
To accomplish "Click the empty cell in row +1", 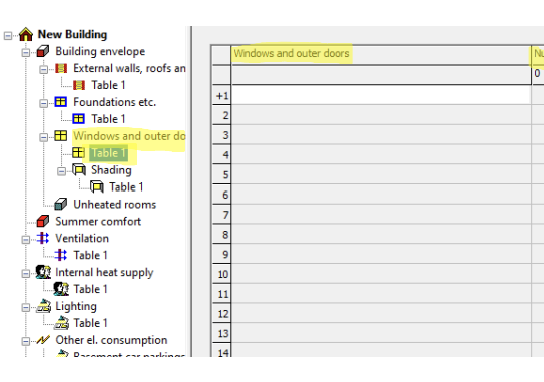I will point(381,95).
